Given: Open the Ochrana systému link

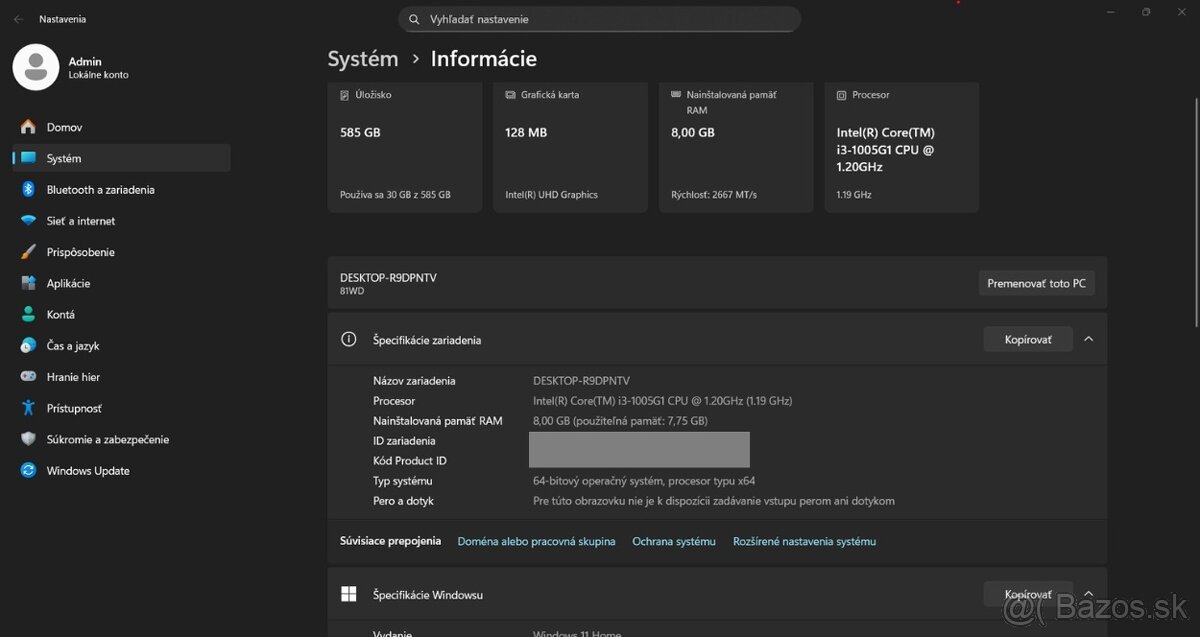Looking at the screenshot, I should click(x=673, y=541).
